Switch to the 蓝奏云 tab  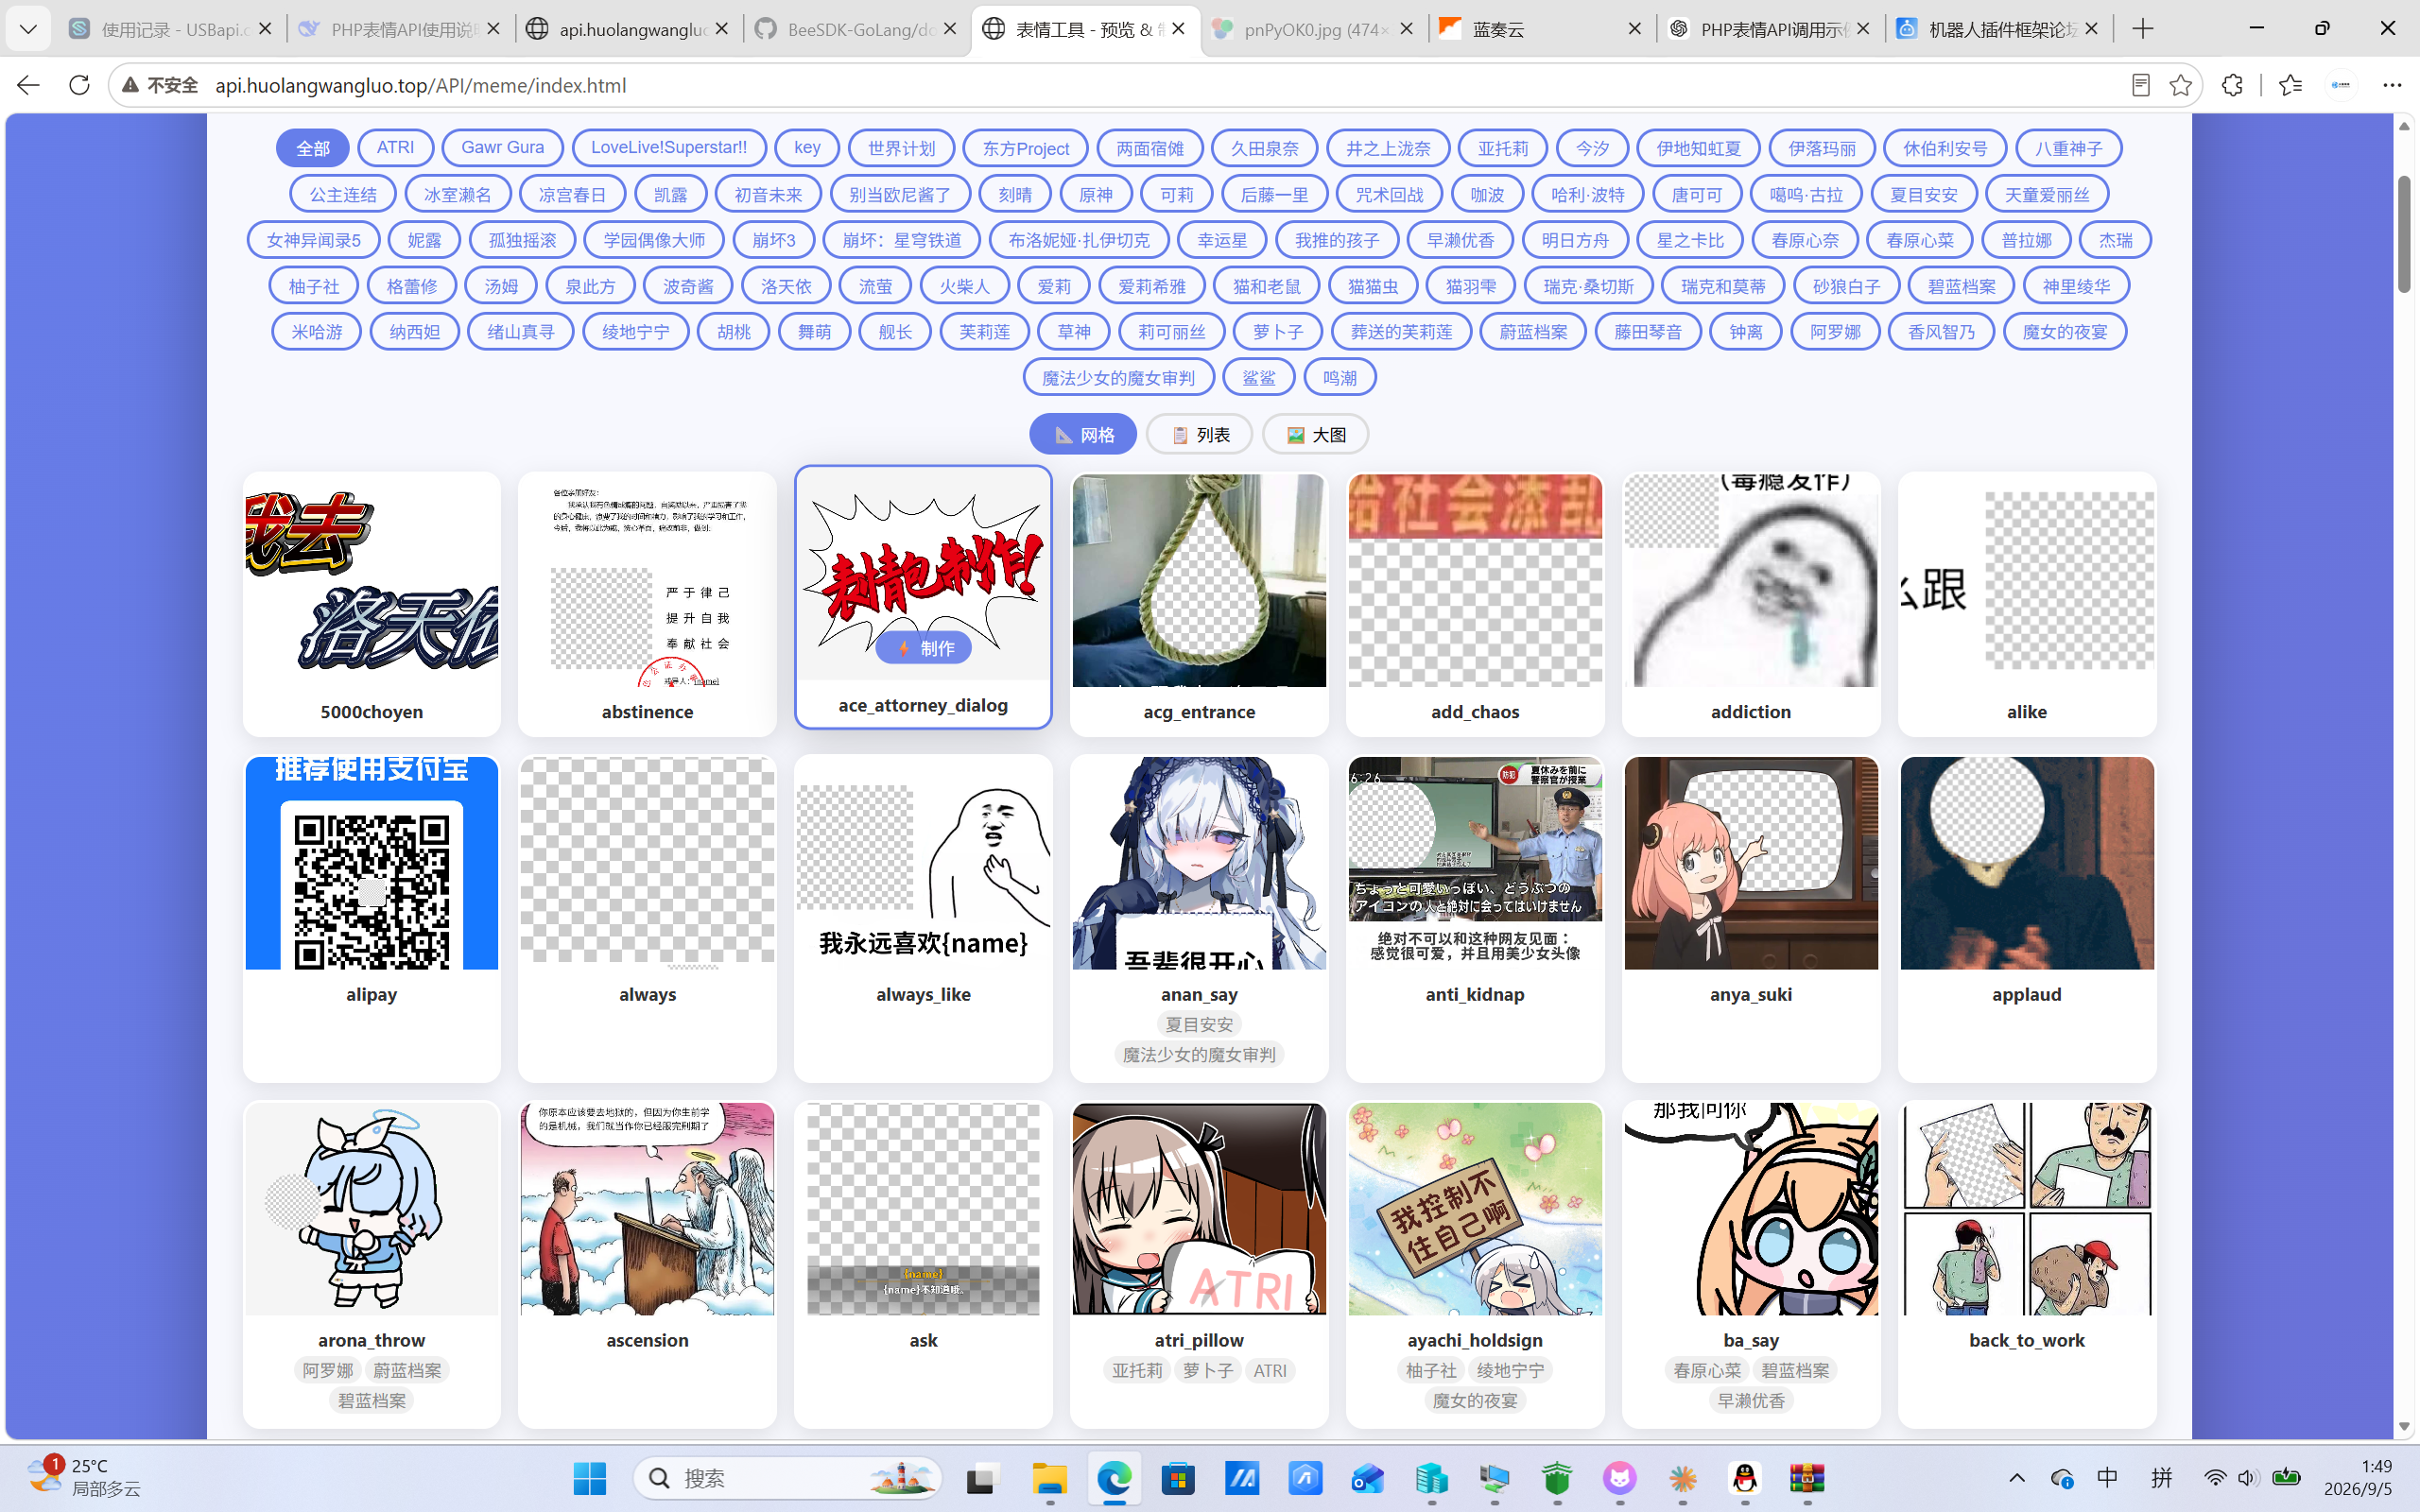coord(1542,29)
